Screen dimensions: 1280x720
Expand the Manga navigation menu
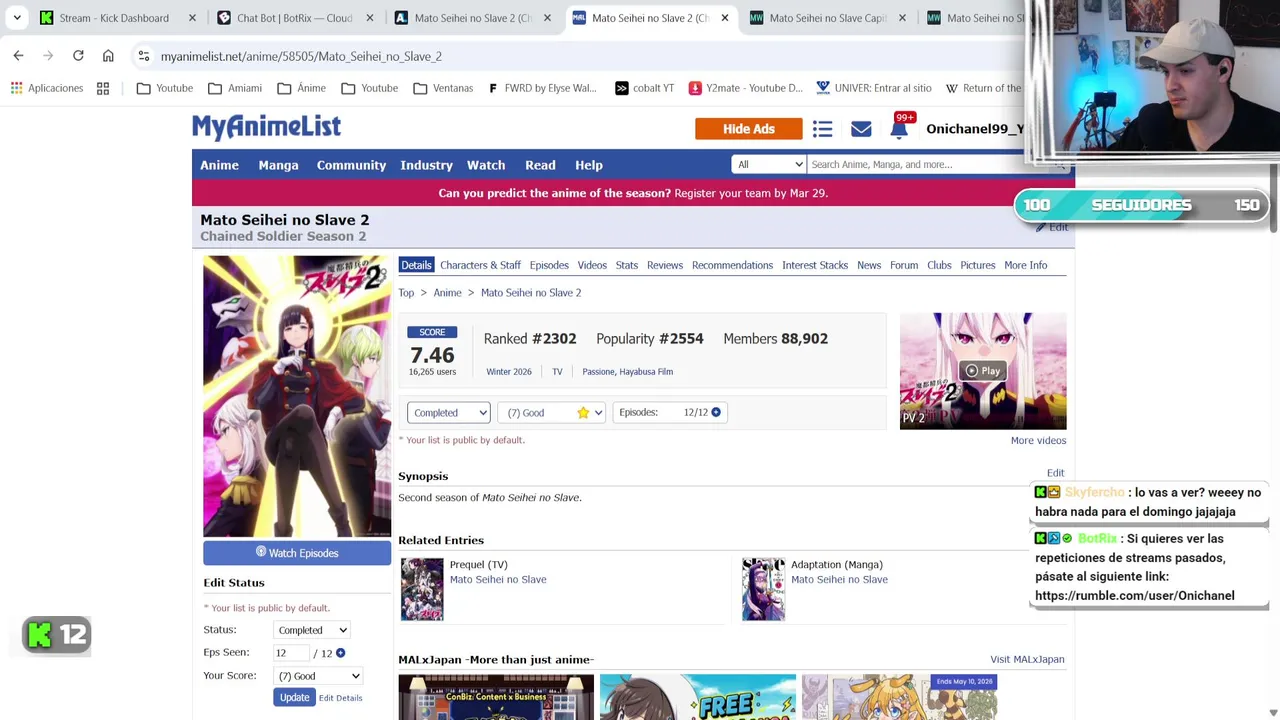[x=278, y=165]
